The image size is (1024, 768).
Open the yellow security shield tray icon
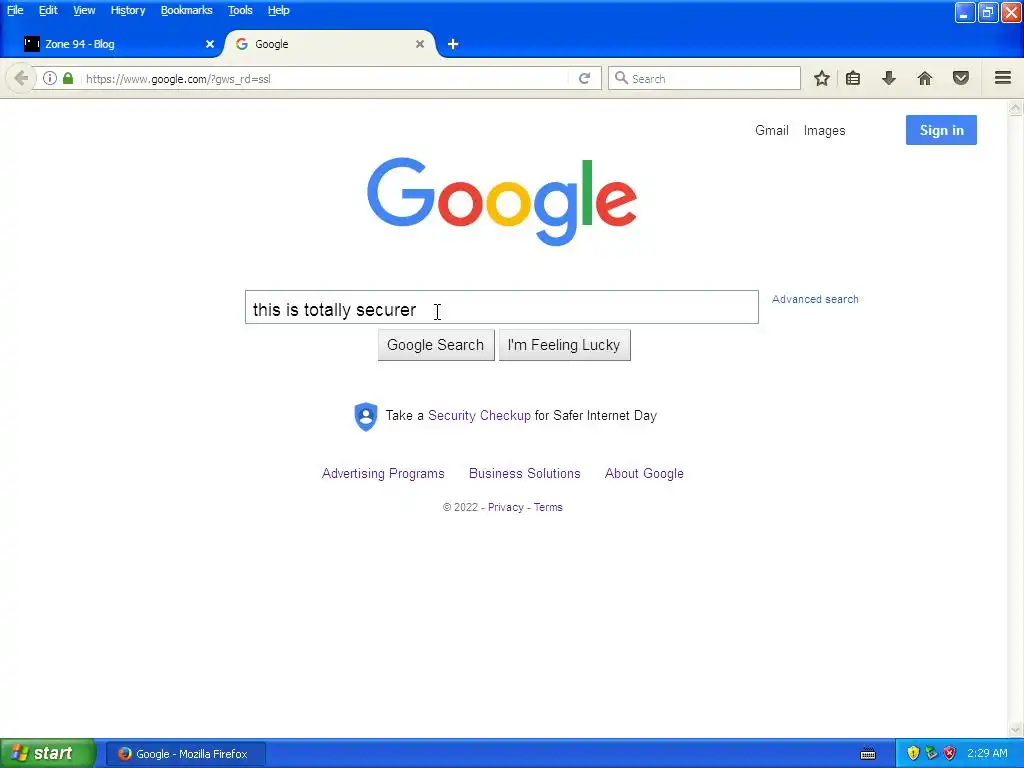click(x=913, y=754)
